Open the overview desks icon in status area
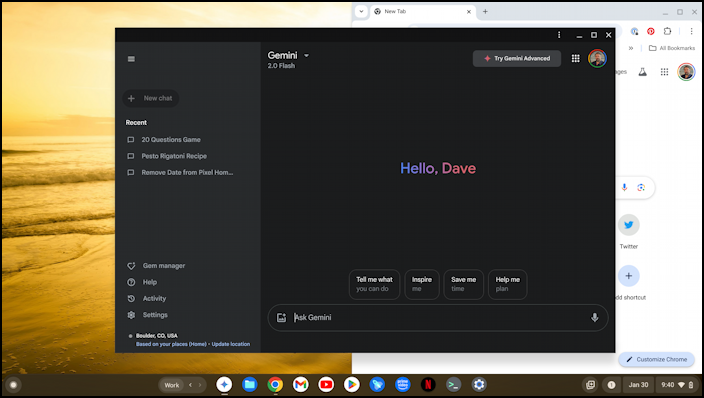 pyautogui.click(x=590, y=385)
